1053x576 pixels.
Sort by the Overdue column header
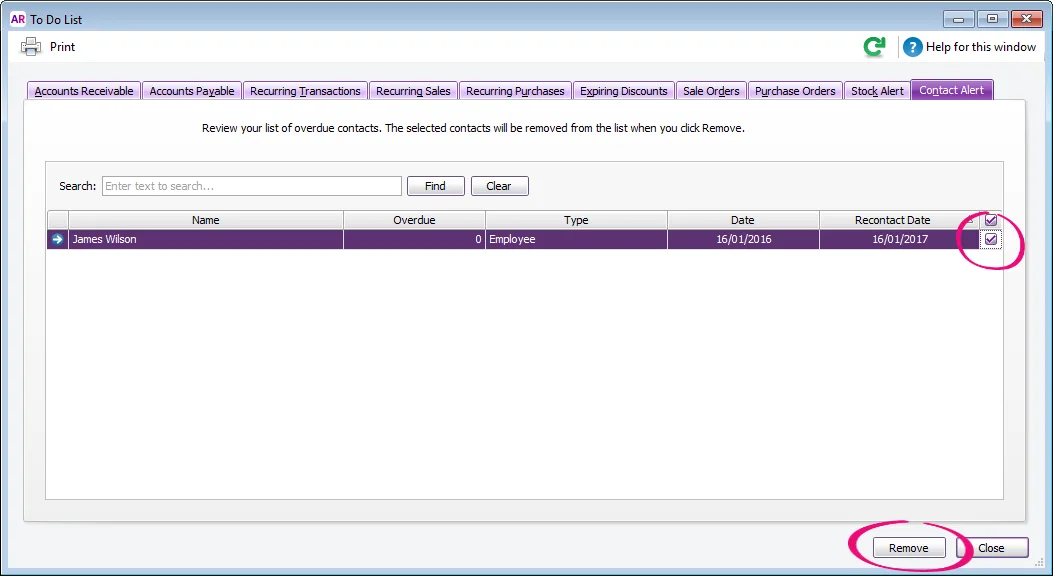414,220
